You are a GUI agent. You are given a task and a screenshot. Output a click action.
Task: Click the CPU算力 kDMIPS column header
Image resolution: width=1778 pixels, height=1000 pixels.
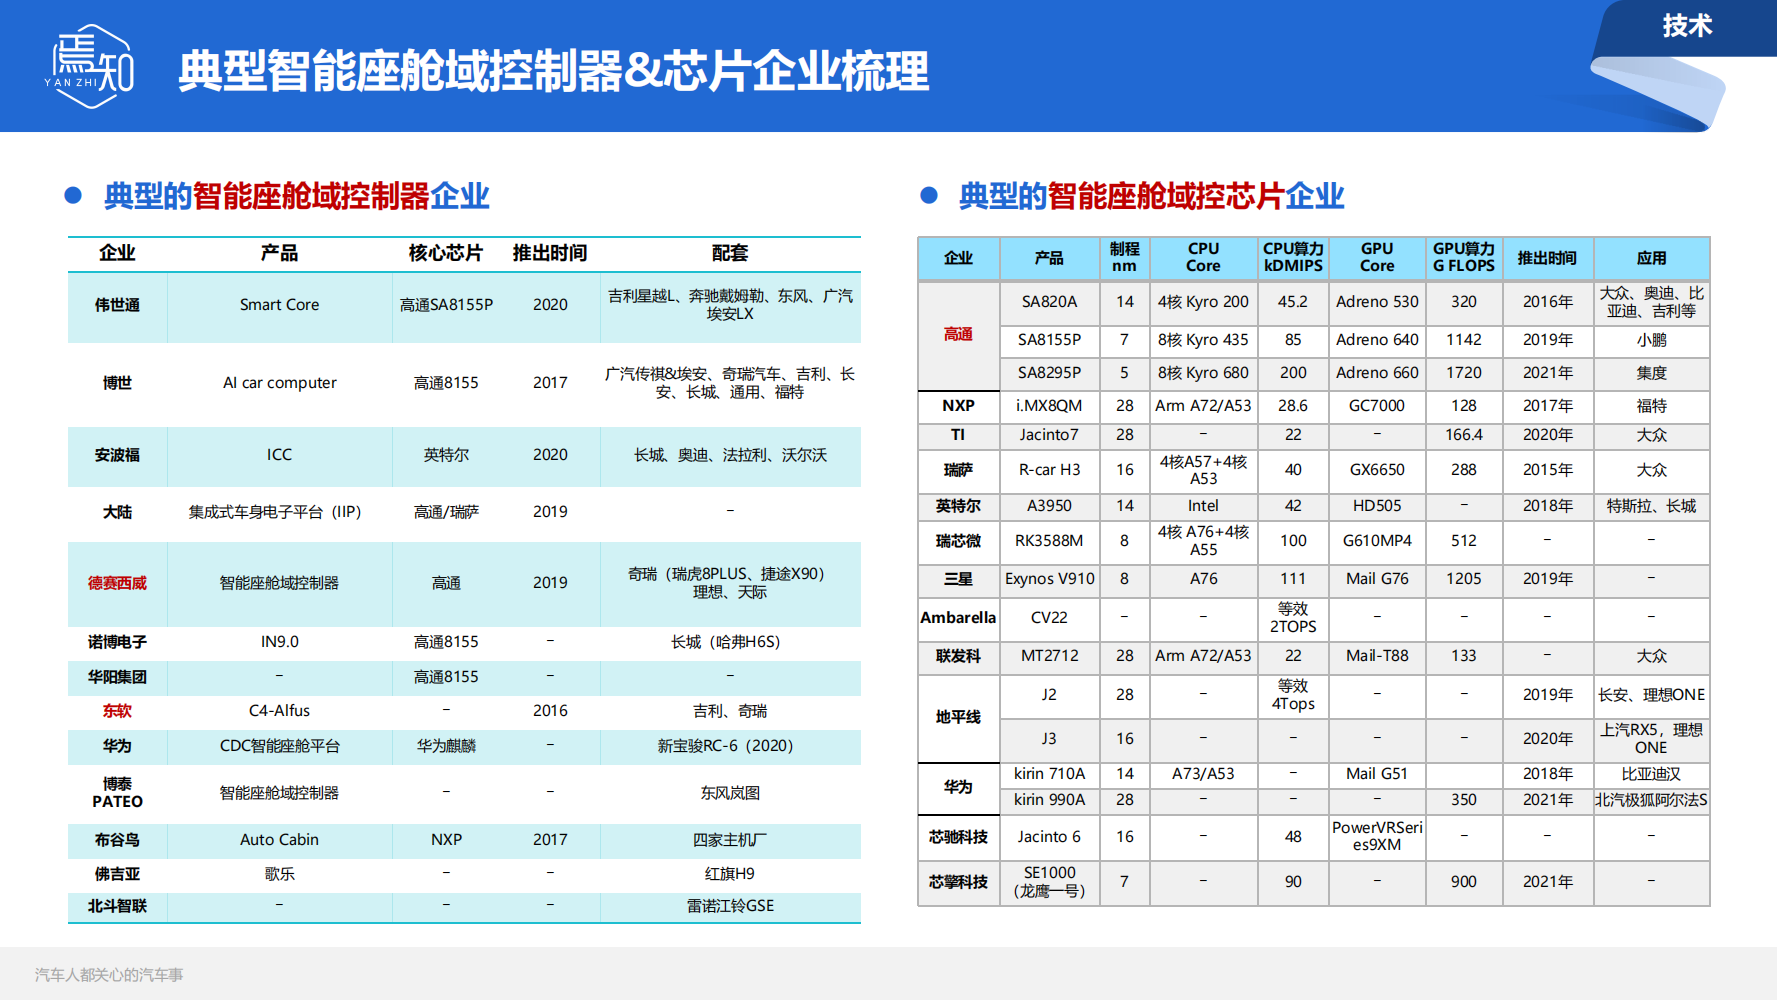point(1293,258)
